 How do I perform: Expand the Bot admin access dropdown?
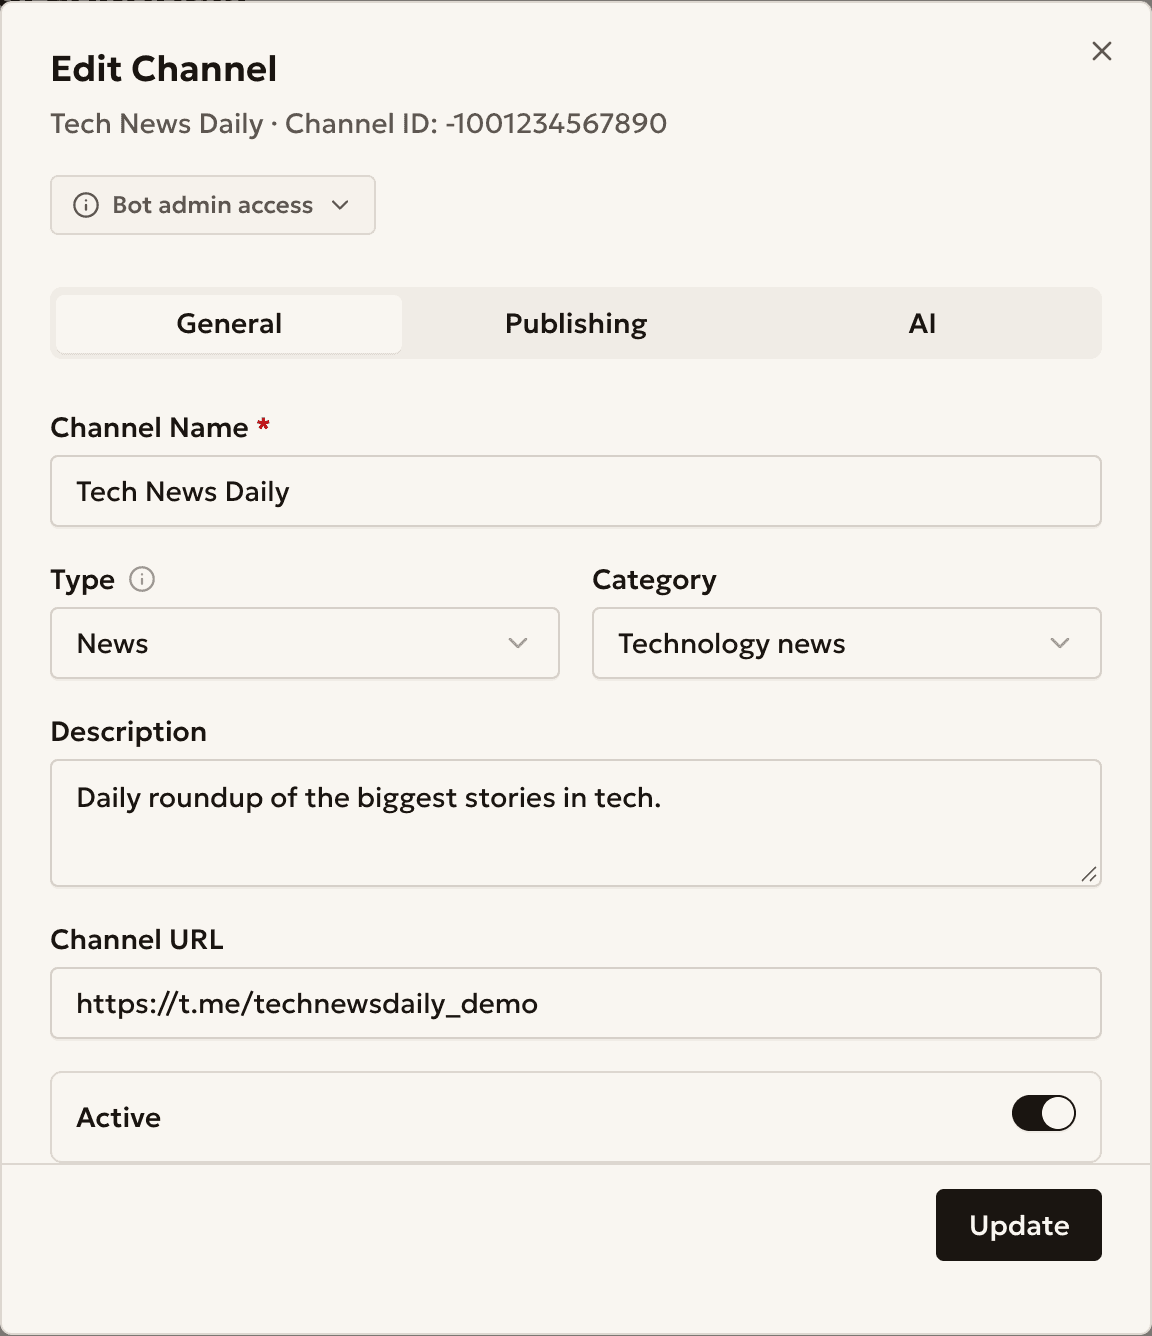point(213,205)
